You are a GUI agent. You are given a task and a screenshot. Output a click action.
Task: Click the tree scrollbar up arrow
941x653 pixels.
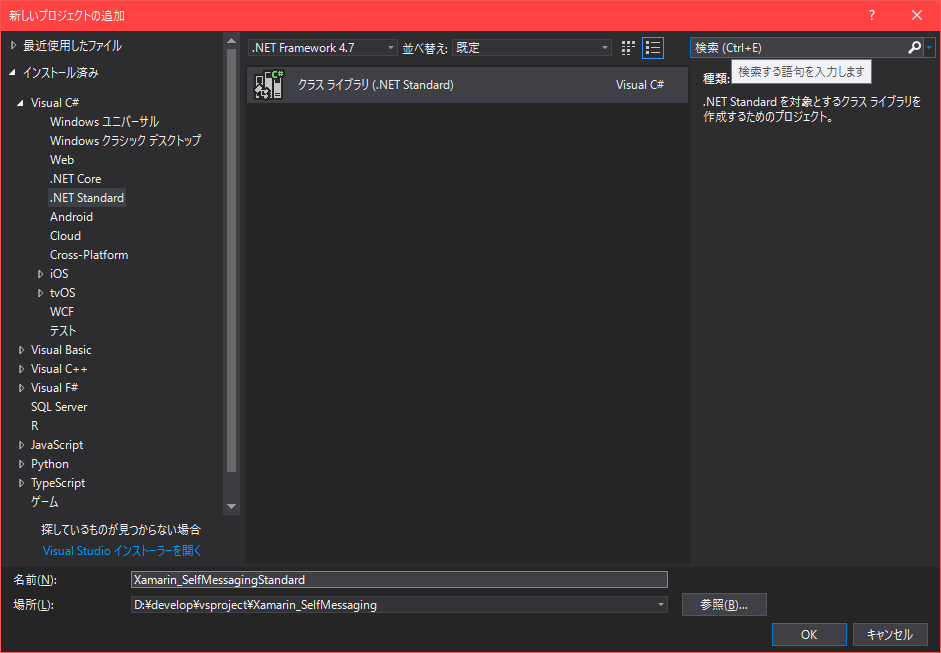(231, 41)
